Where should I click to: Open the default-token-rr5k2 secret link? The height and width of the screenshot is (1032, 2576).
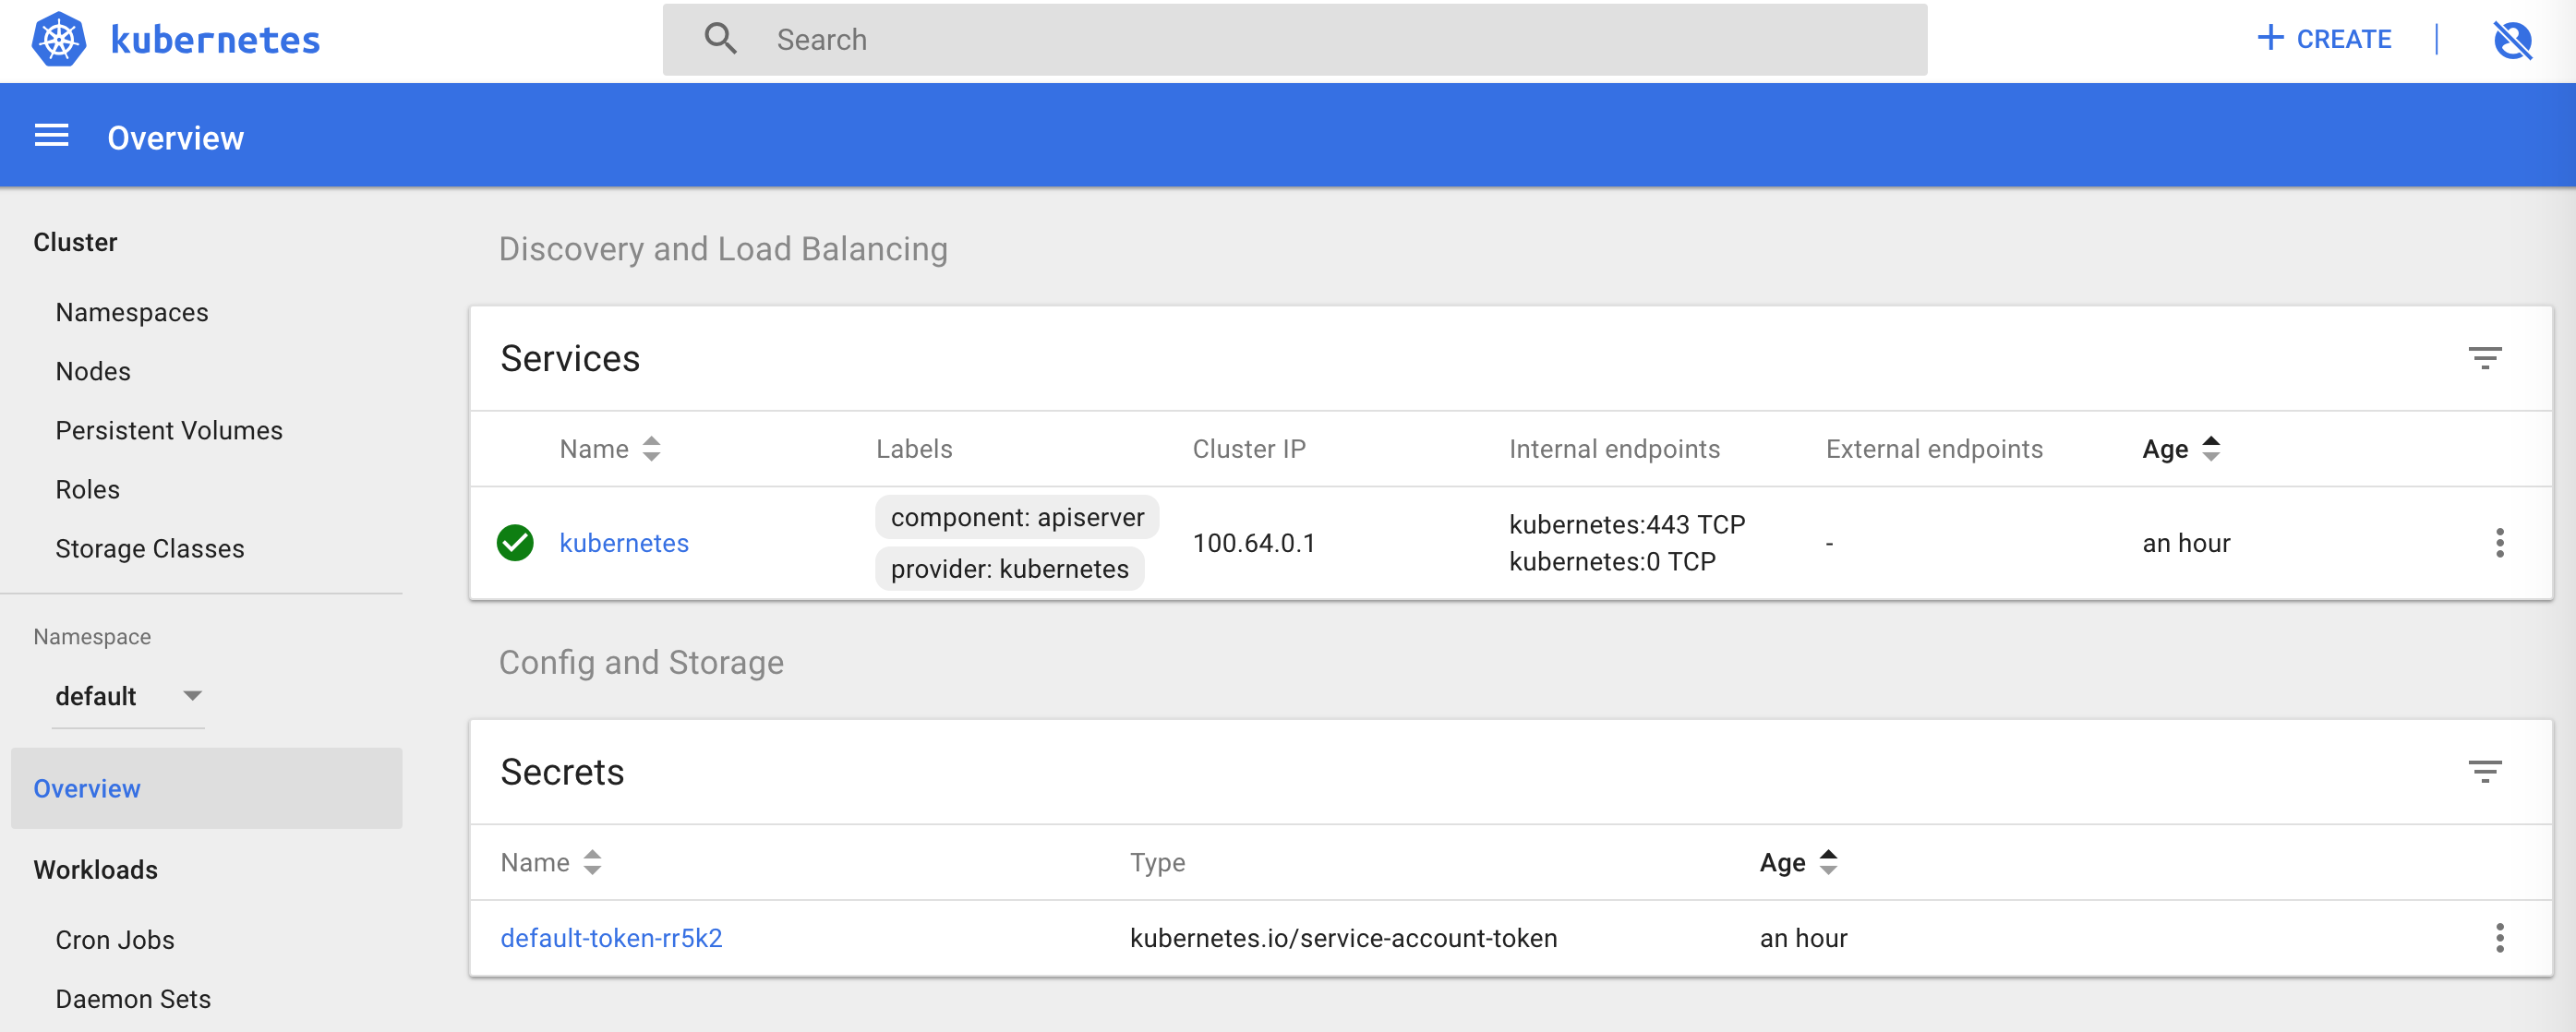point(611,938)
